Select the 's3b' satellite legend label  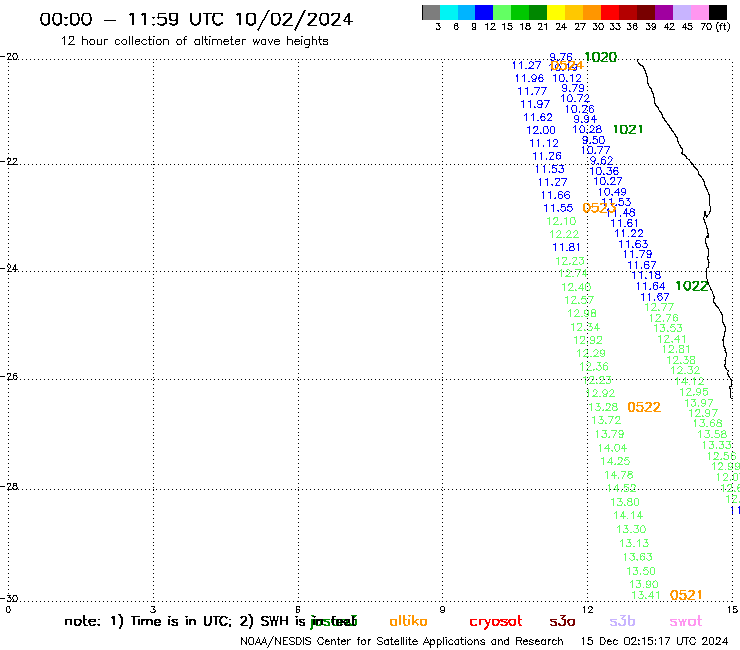(x=622, y=621)
